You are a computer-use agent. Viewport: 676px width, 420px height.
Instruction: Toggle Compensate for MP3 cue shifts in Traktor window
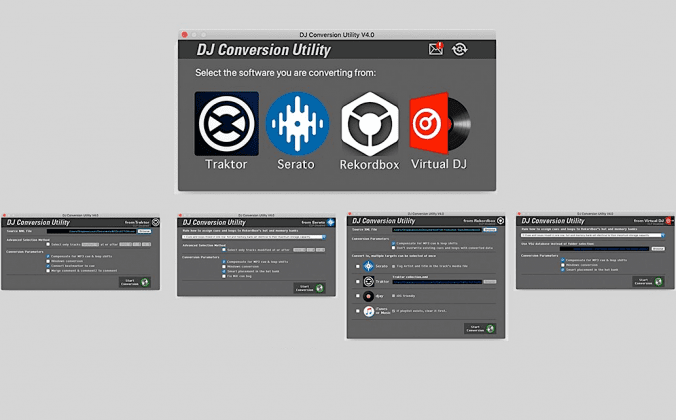pyautogui.click(x=48, y=256)
